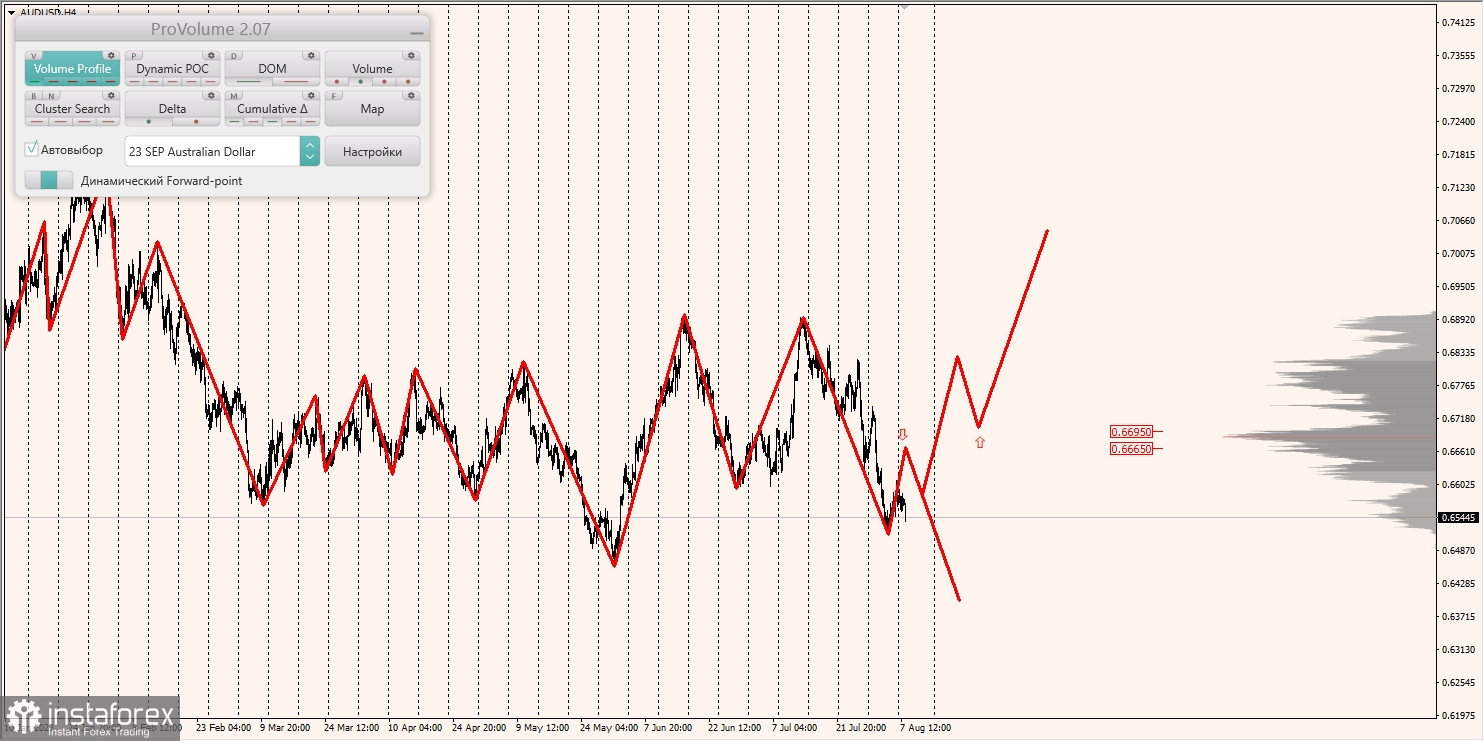This screenshot has height=741, width=1484.
Task: Click the 0.68920 price scale value
Action: 1460,320
